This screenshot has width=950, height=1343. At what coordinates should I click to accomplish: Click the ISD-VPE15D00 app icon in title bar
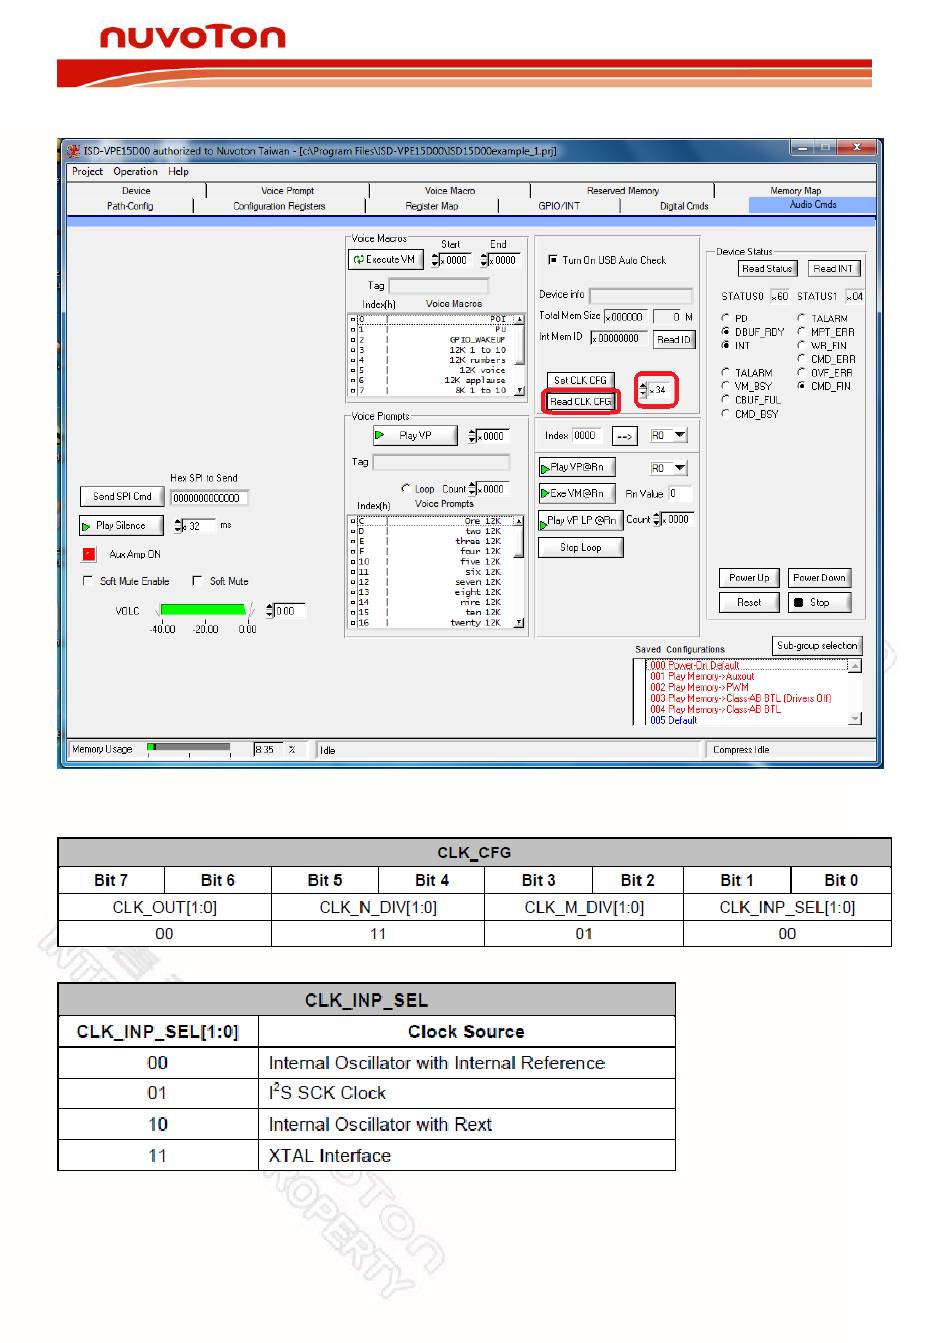tap(73, 151)
